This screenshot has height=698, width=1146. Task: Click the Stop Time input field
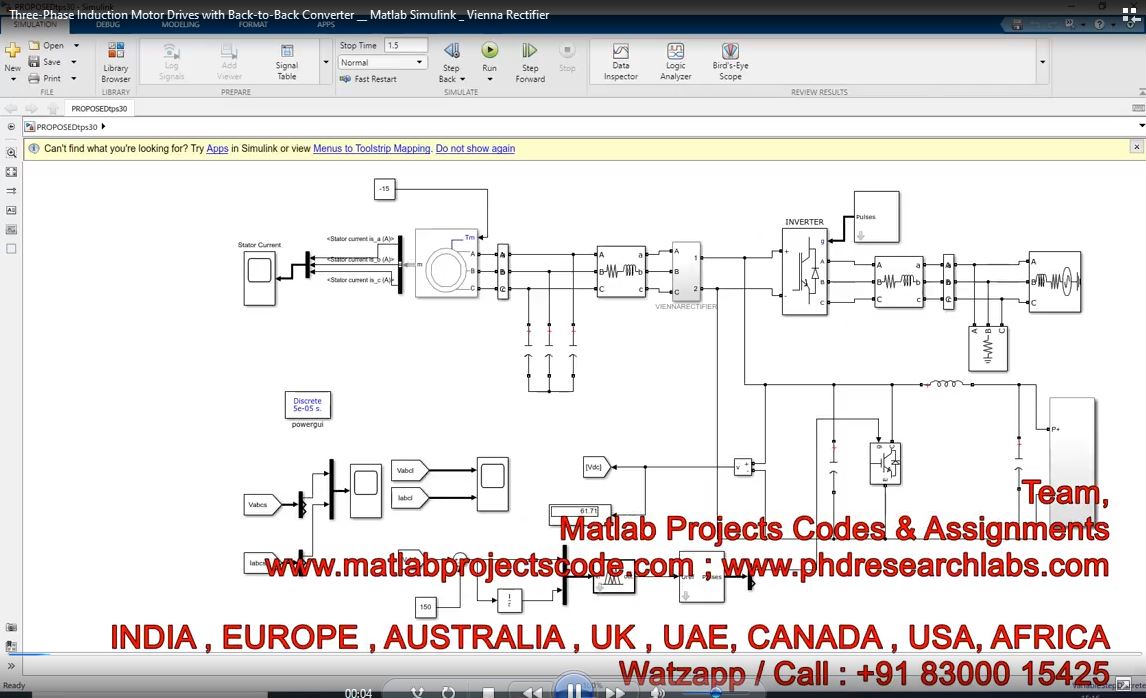[x=406, y=45]
